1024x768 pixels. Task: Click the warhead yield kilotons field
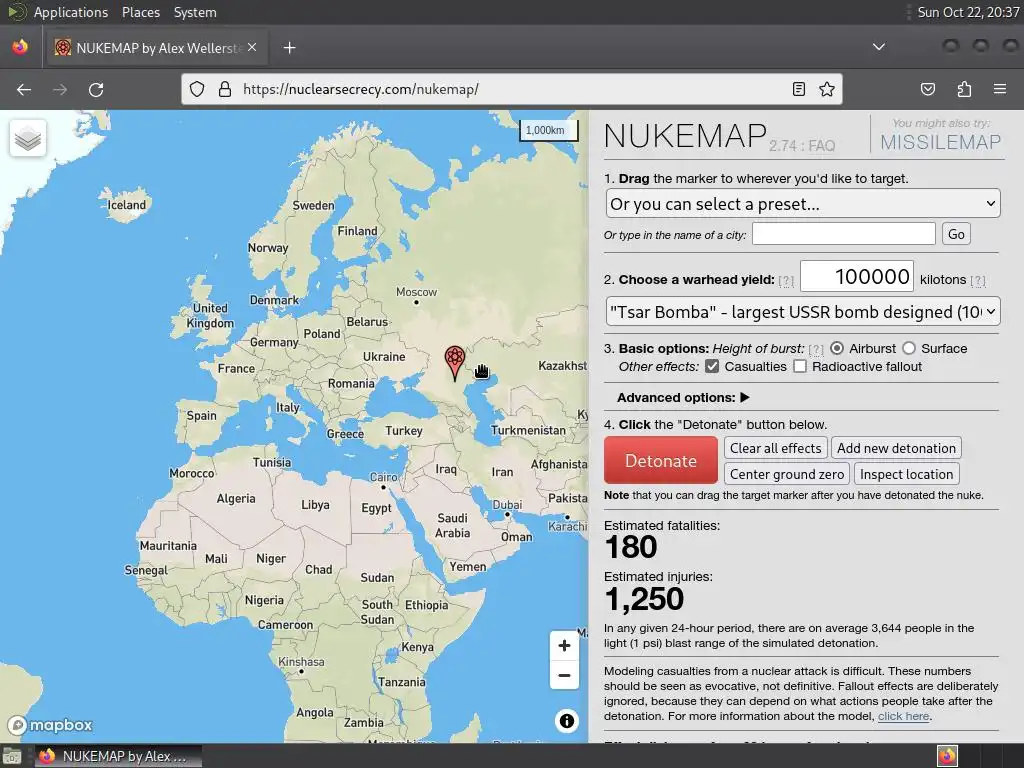857,276
